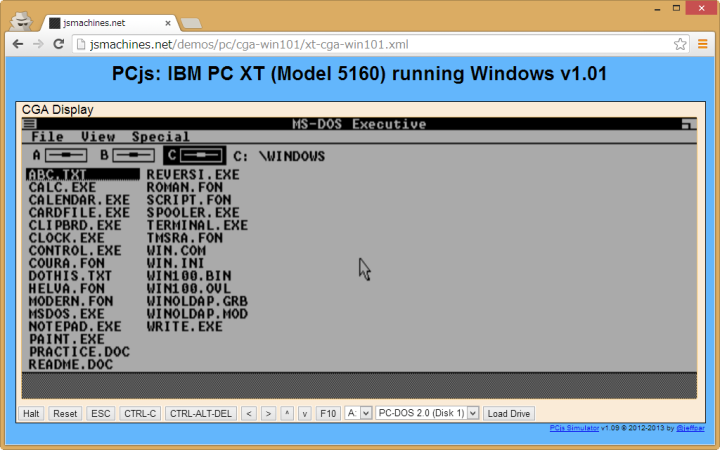
Task: Reload the jsmachines.net page
Action: click(x=58, y=44)
